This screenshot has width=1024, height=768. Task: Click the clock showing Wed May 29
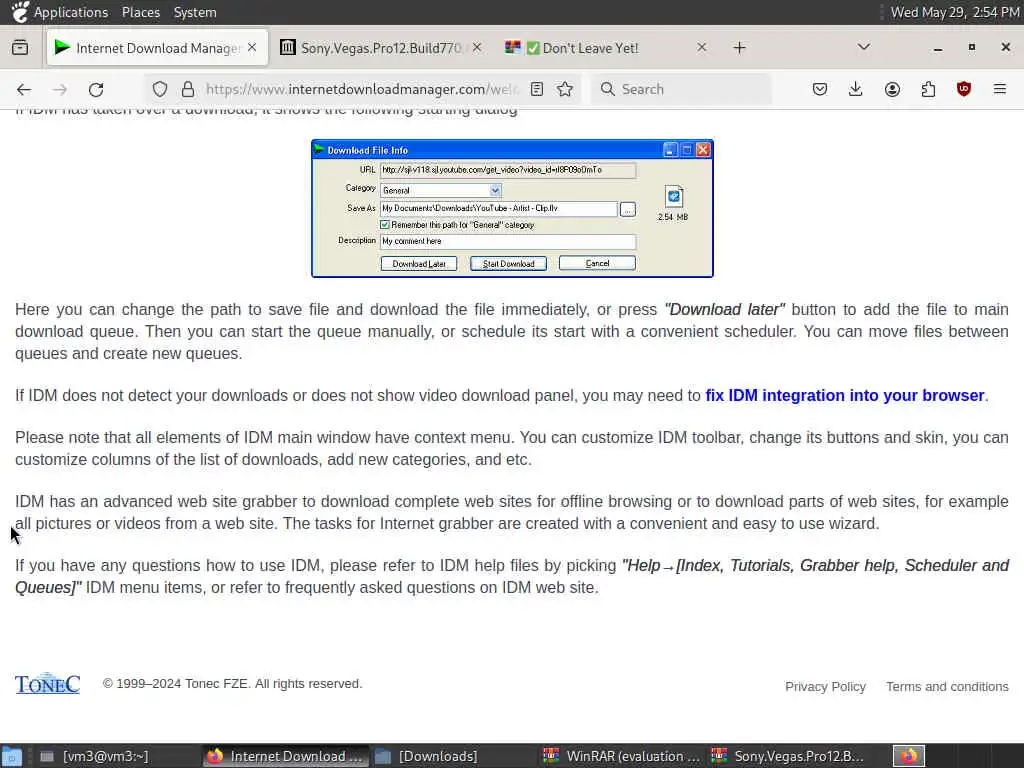[x=955, y=12]
